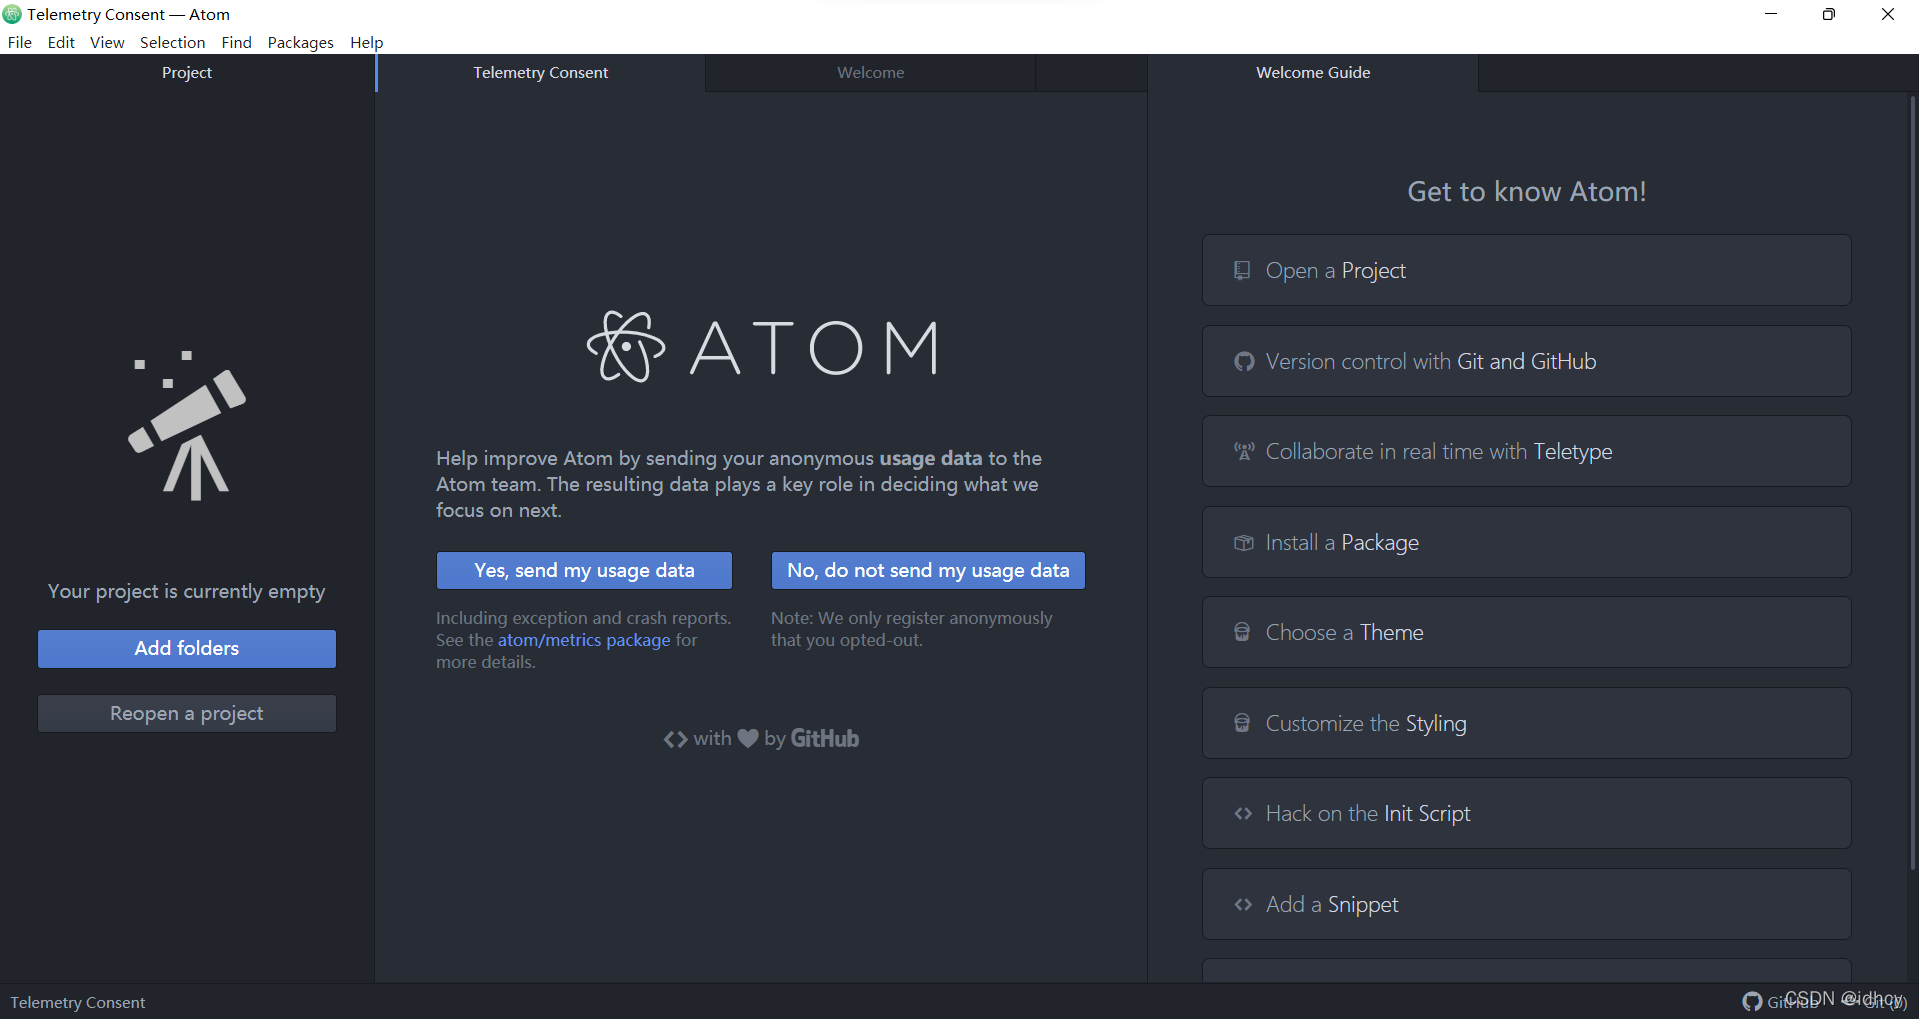Viewport: 1919px width, 1019px height.
Task: Click Telemetry Consent text in status bar
Action: click(x=78, y=1002)
